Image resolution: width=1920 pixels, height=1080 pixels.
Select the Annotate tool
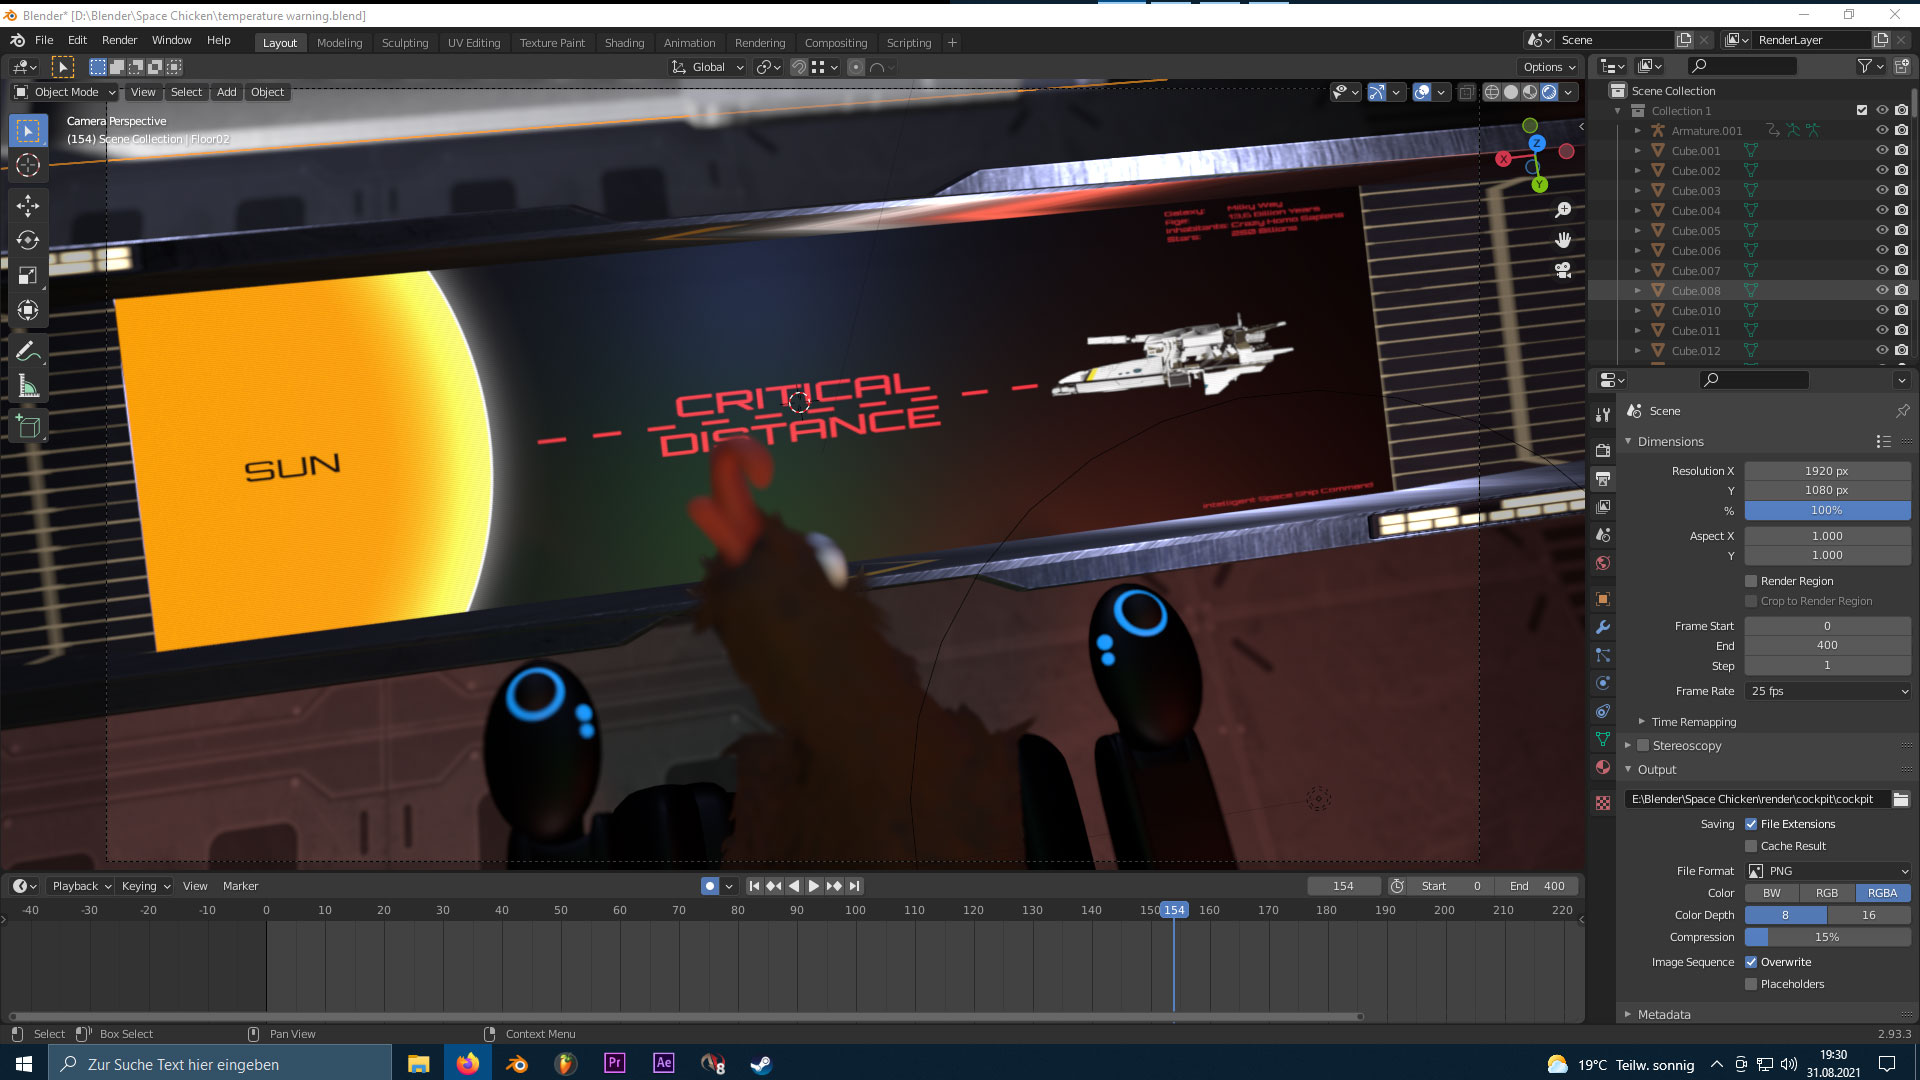point(28,351)
